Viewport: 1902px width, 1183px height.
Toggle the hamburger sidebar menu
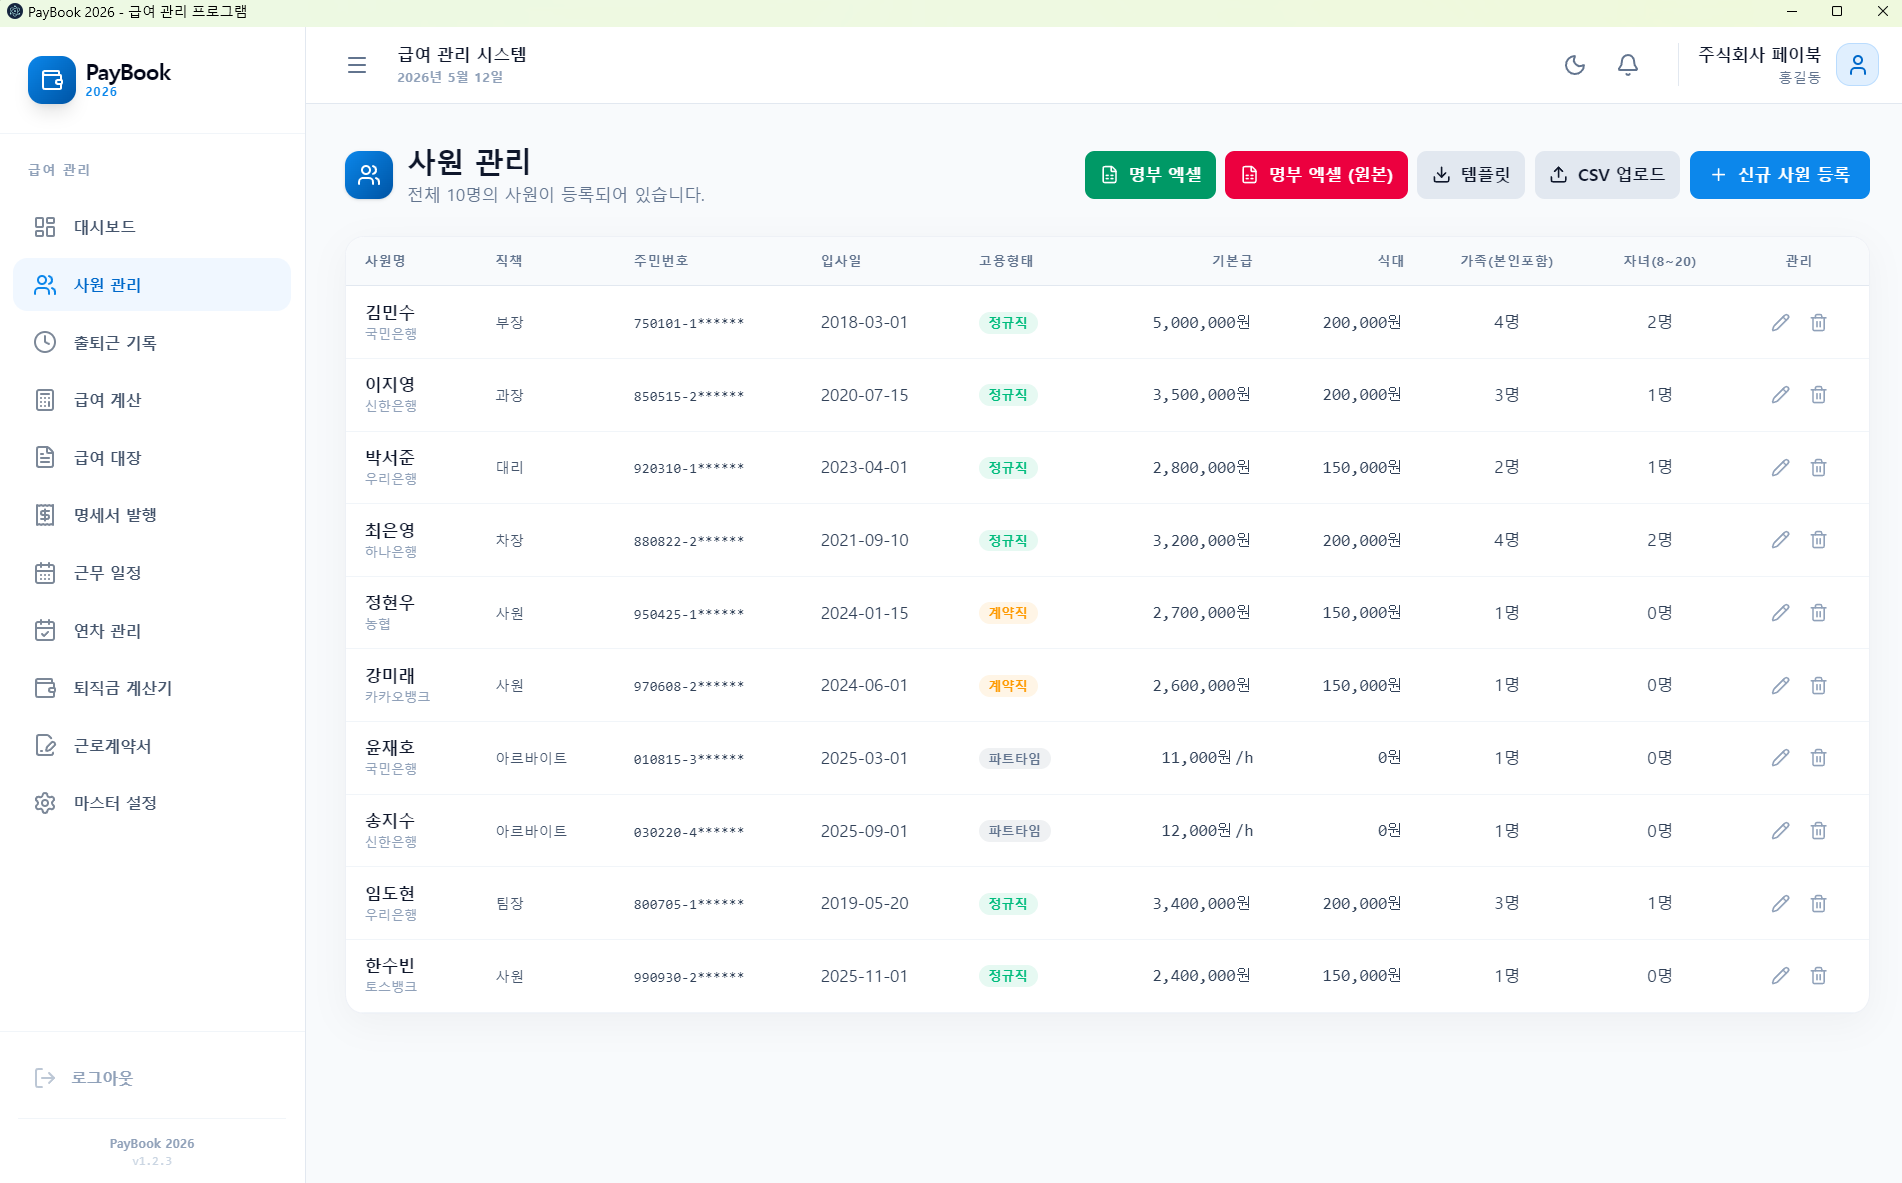[357, 65]
